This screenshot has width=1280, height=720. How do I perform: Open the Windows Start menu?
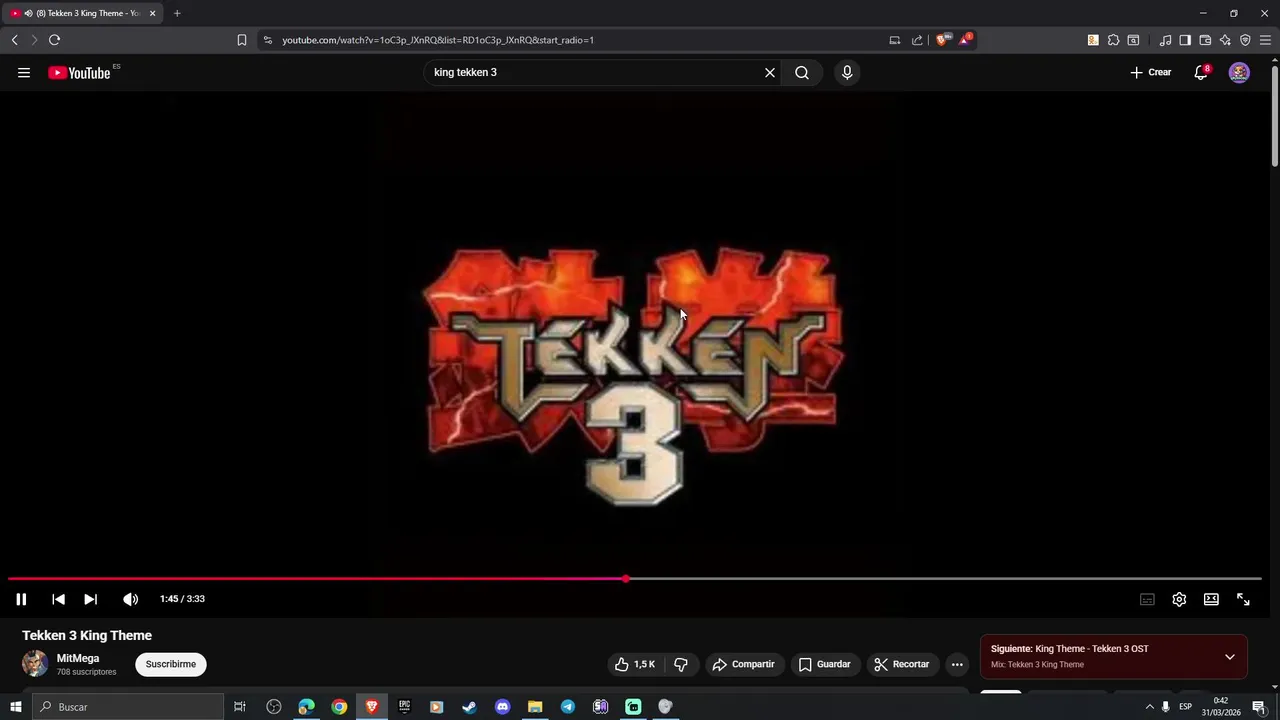[x=15, y=707]
